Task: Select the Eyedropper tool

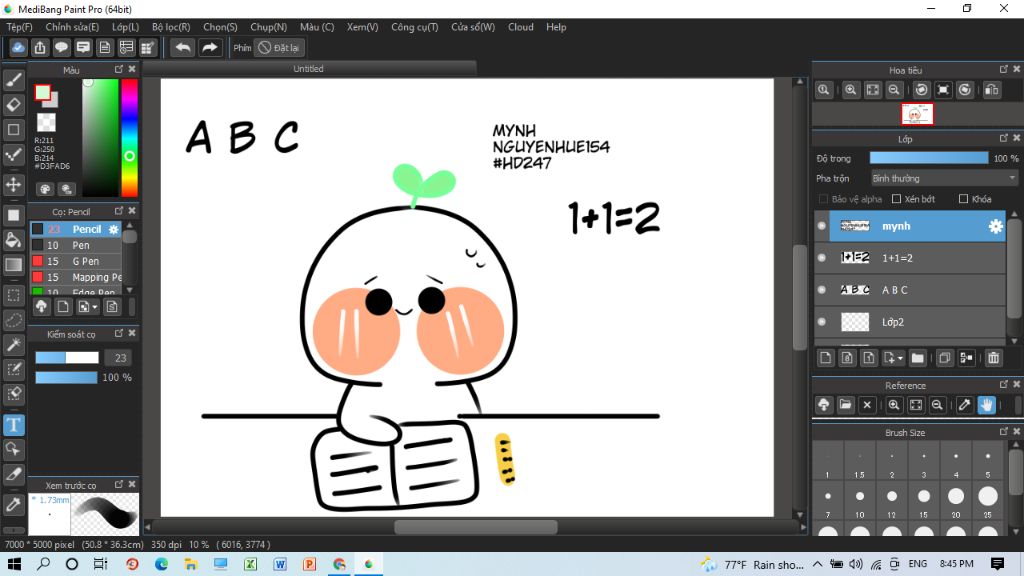Action: (14, 505)
